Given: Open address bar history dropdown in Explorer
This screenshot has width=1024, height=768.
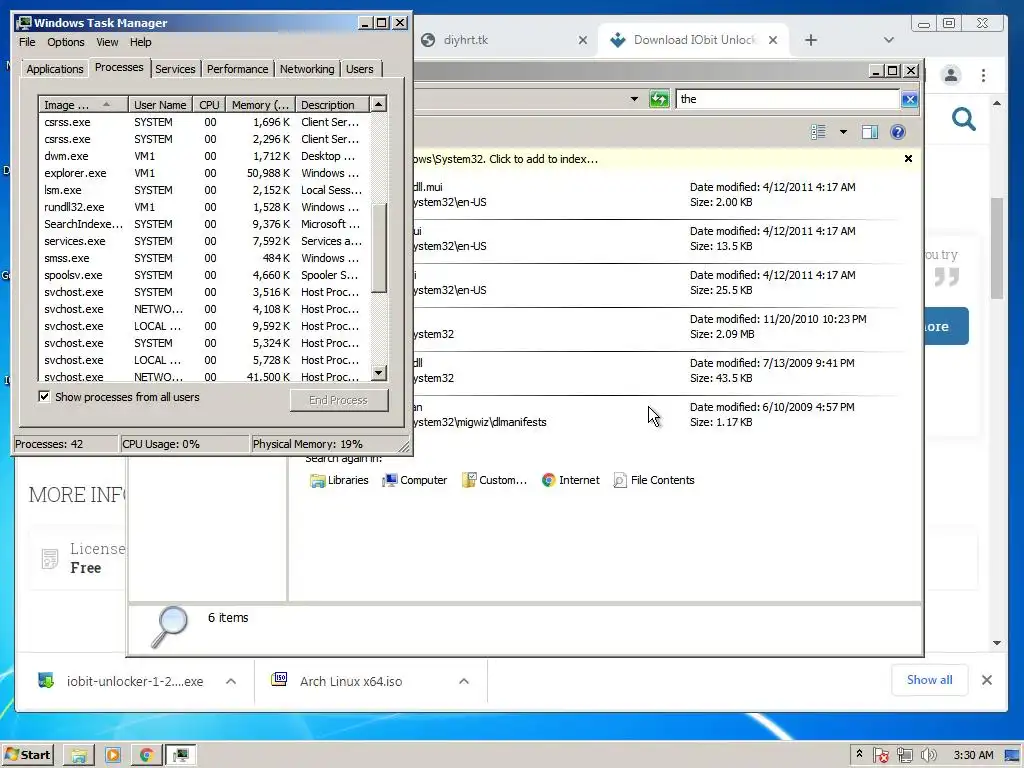Looking at the screenshot, I should (x=633, y=99).
